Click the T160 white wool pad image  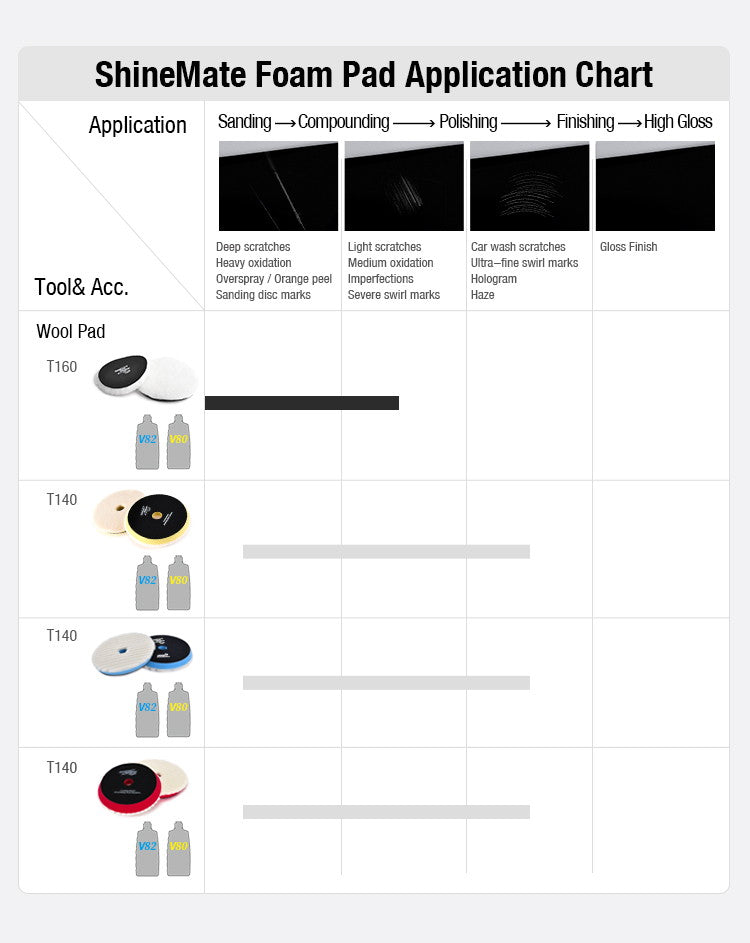[146, 378]
